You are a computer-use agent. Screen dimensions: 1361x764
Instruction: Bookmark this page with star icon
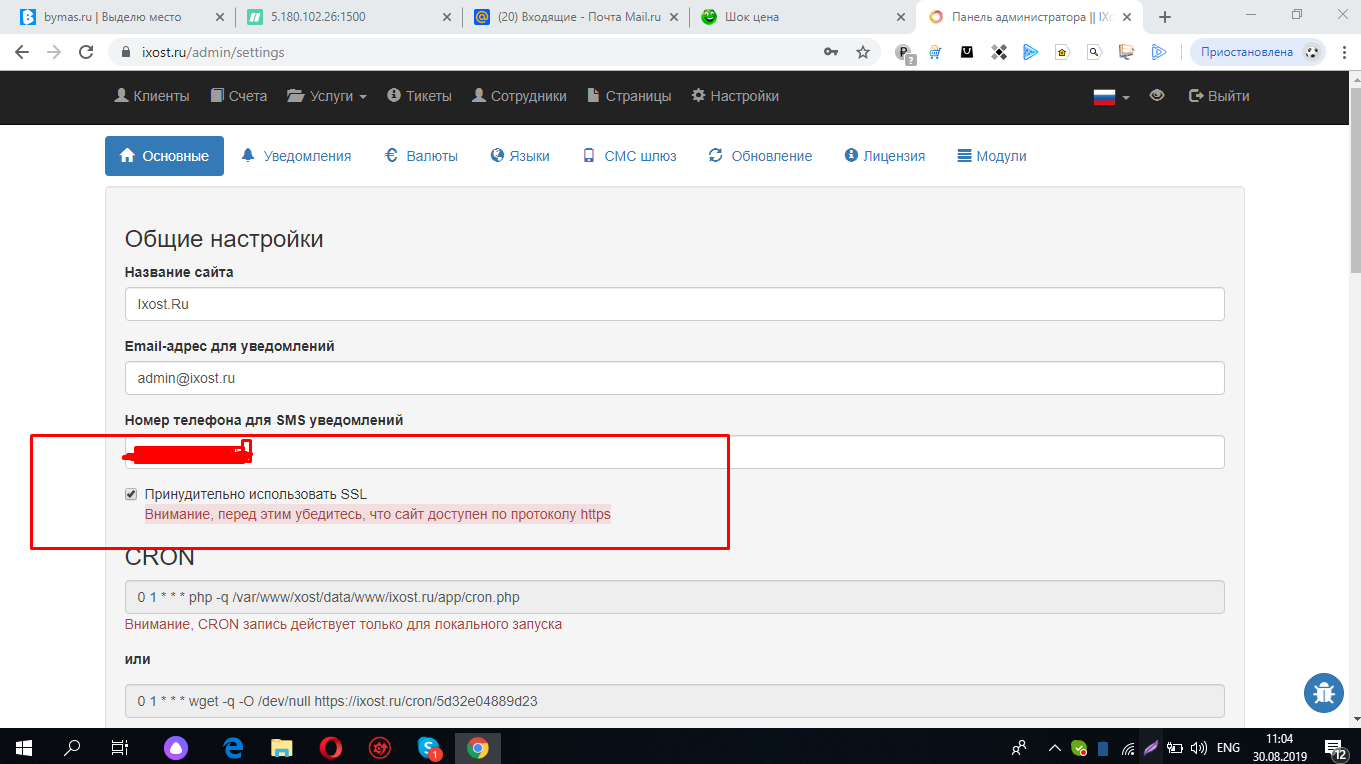point(863,52)
